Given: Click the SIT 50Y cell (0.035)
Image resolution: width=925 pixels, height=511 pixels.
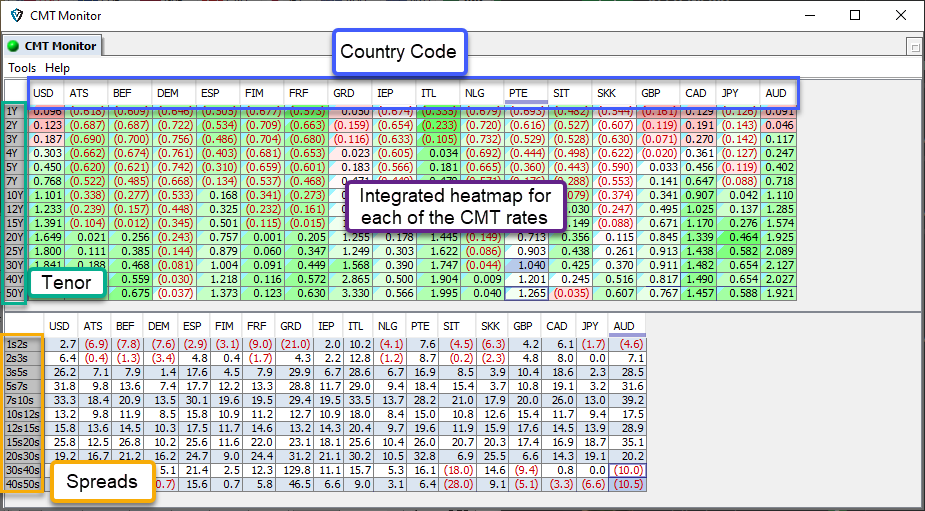Looking at the screenshot, I should point(570,293).
